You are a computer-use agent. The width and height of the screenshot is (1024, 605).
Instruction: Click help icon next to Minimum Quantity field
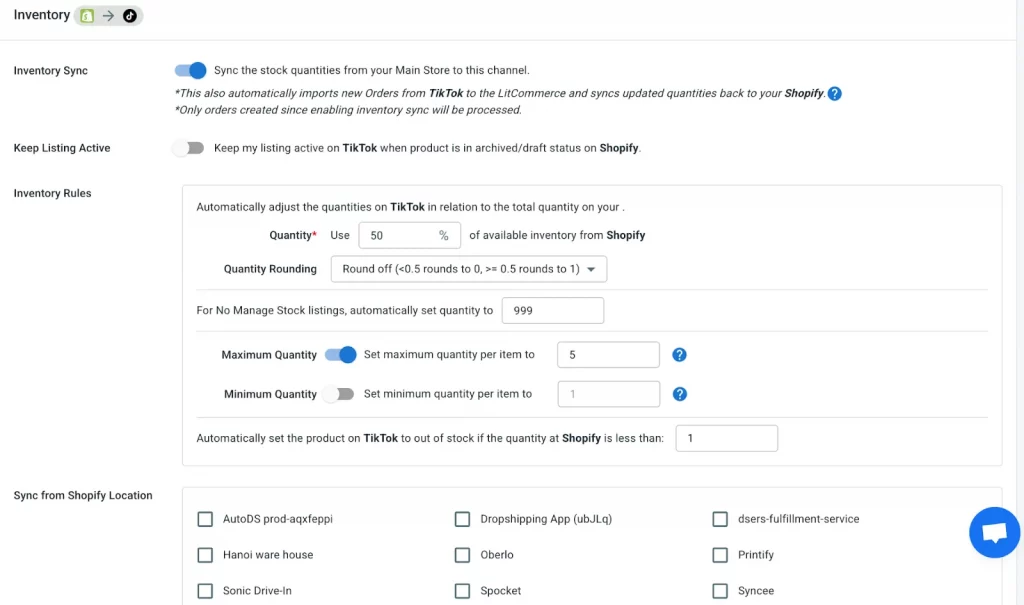coord(679,394)
